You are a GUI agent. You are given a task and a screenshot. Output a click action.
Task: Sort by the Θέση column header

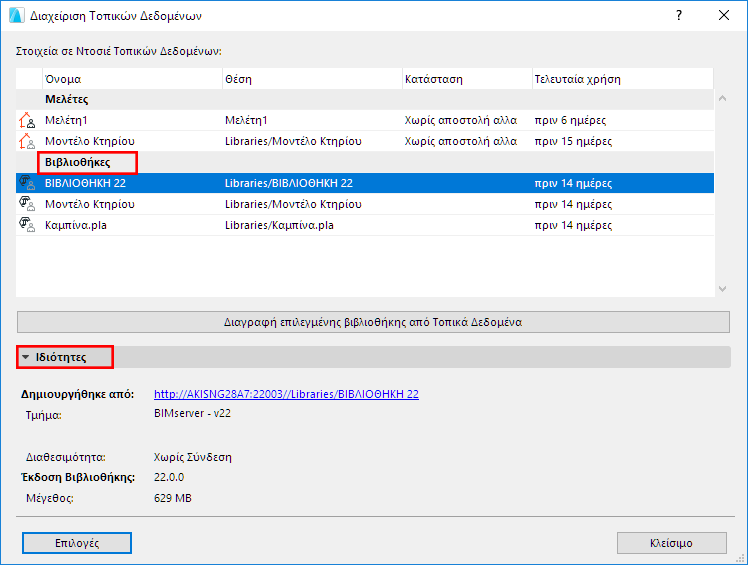point(312,79)
